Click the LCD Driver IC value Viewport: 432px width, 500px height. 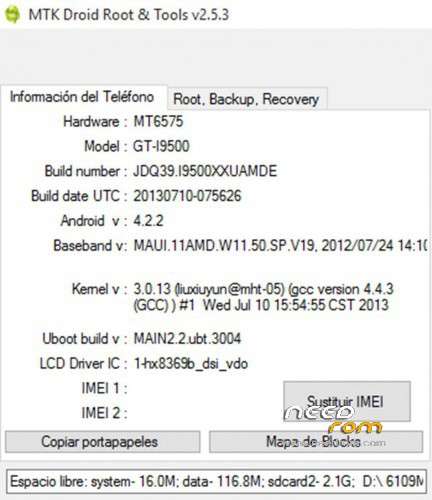(191, 364)
